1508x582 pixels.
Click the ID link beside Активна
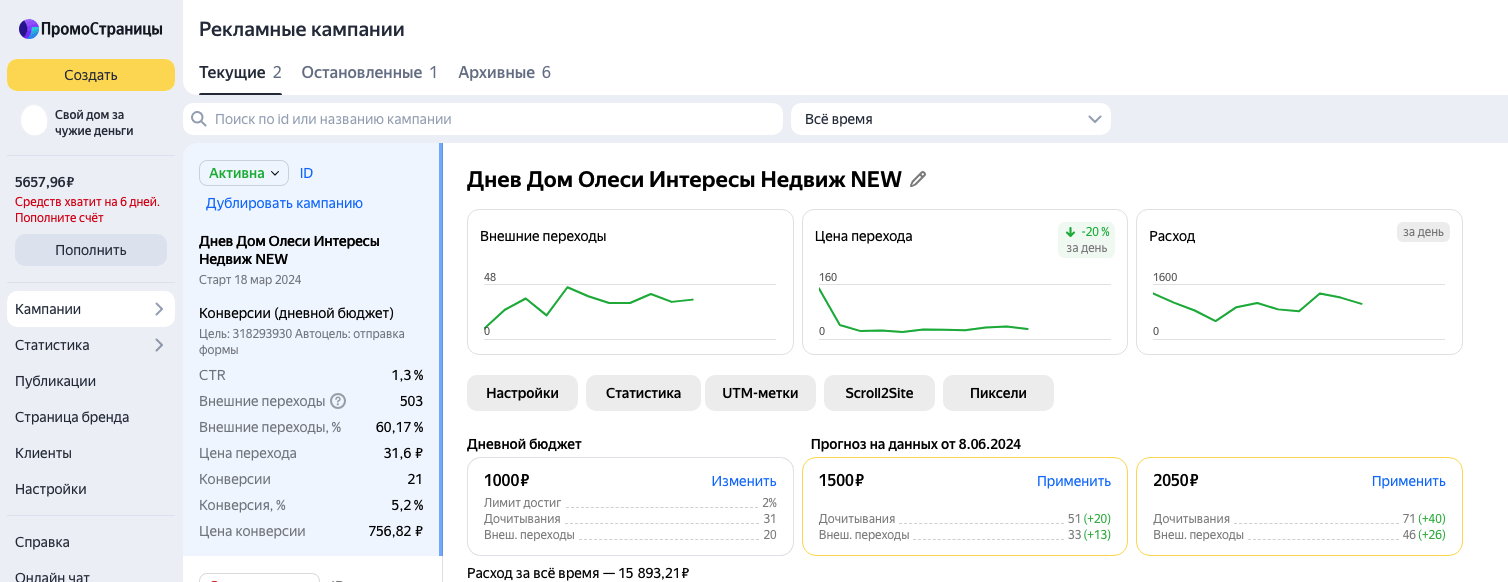click(306, 173)
